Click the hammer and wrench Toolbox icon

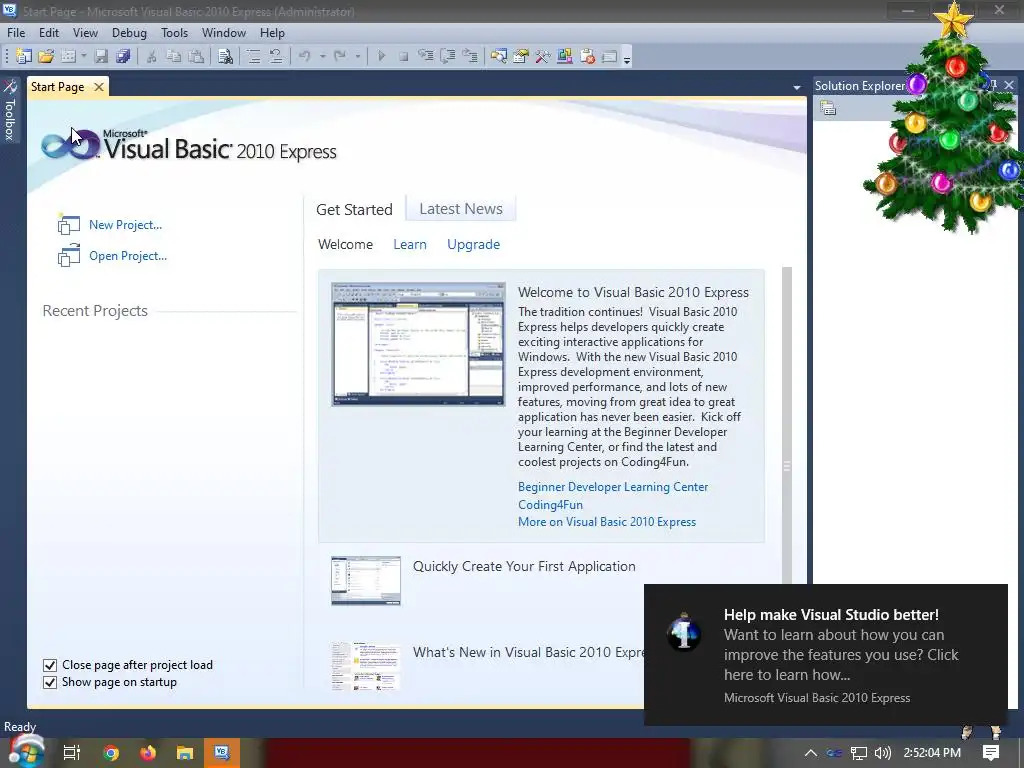tap(543, 57)
